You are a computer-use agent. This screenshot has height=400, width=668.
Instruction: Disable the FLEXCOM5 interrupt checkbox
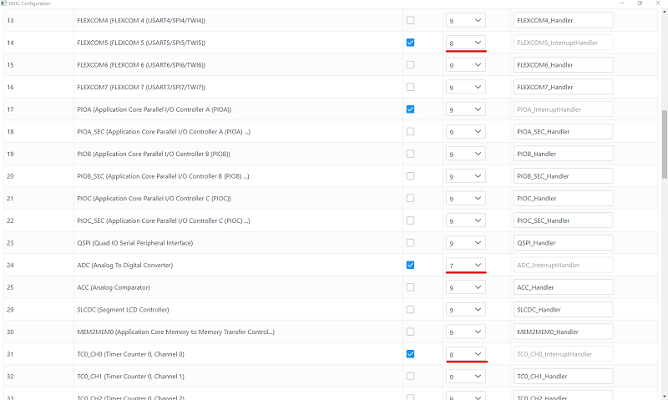coord(410,42)
